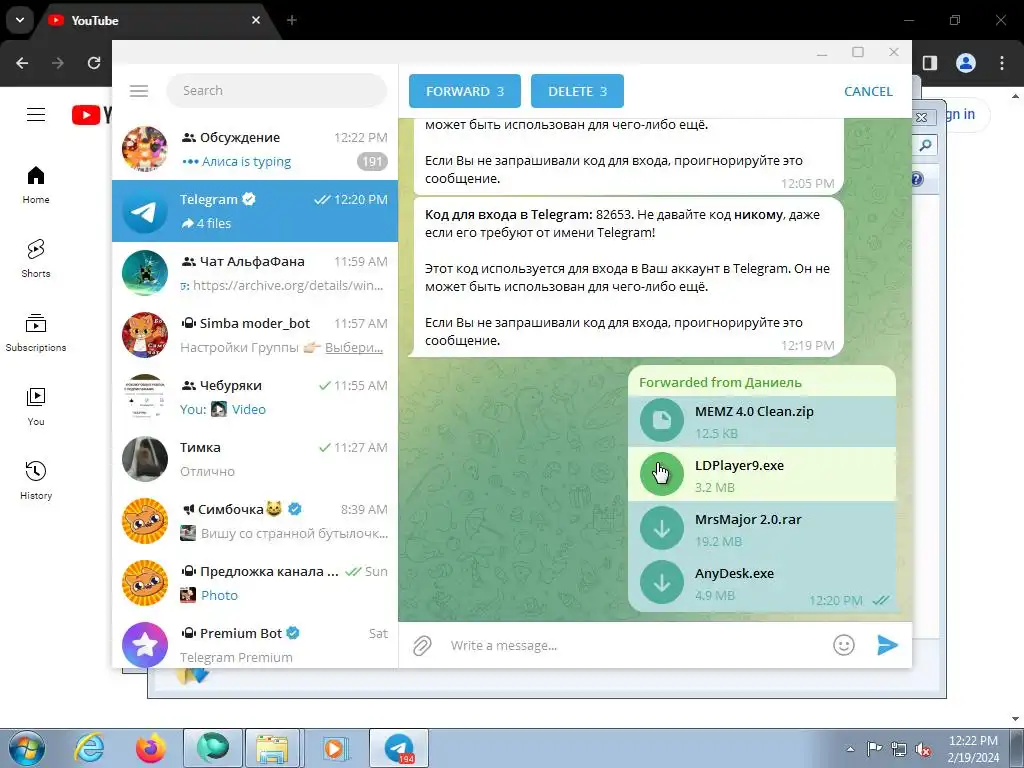Click the Telegram taskbar icon
The width and height of the screenshot is (1024, 768).
coord(399,748)
